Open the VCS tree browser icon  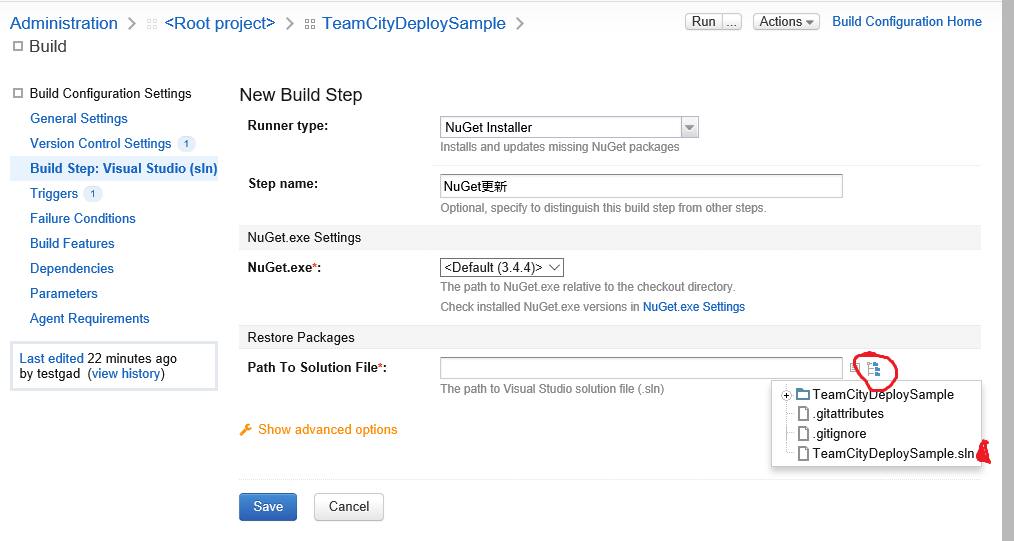click(x=874, y=369)
